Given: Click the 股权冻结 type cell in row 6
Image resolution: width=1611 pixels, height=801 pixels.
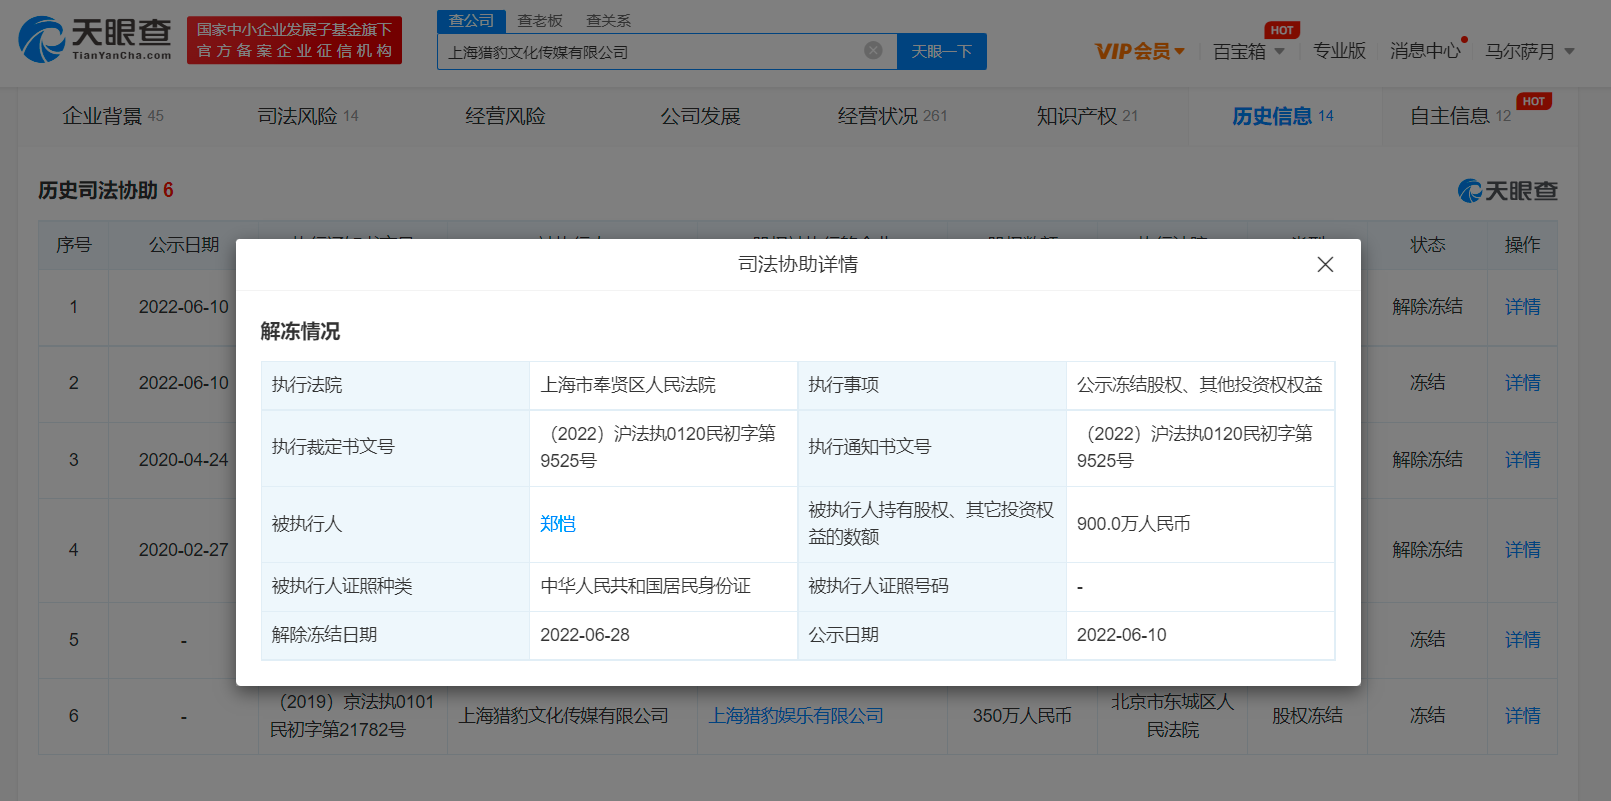Looking at the screenshot, I should click(1307, 716).
